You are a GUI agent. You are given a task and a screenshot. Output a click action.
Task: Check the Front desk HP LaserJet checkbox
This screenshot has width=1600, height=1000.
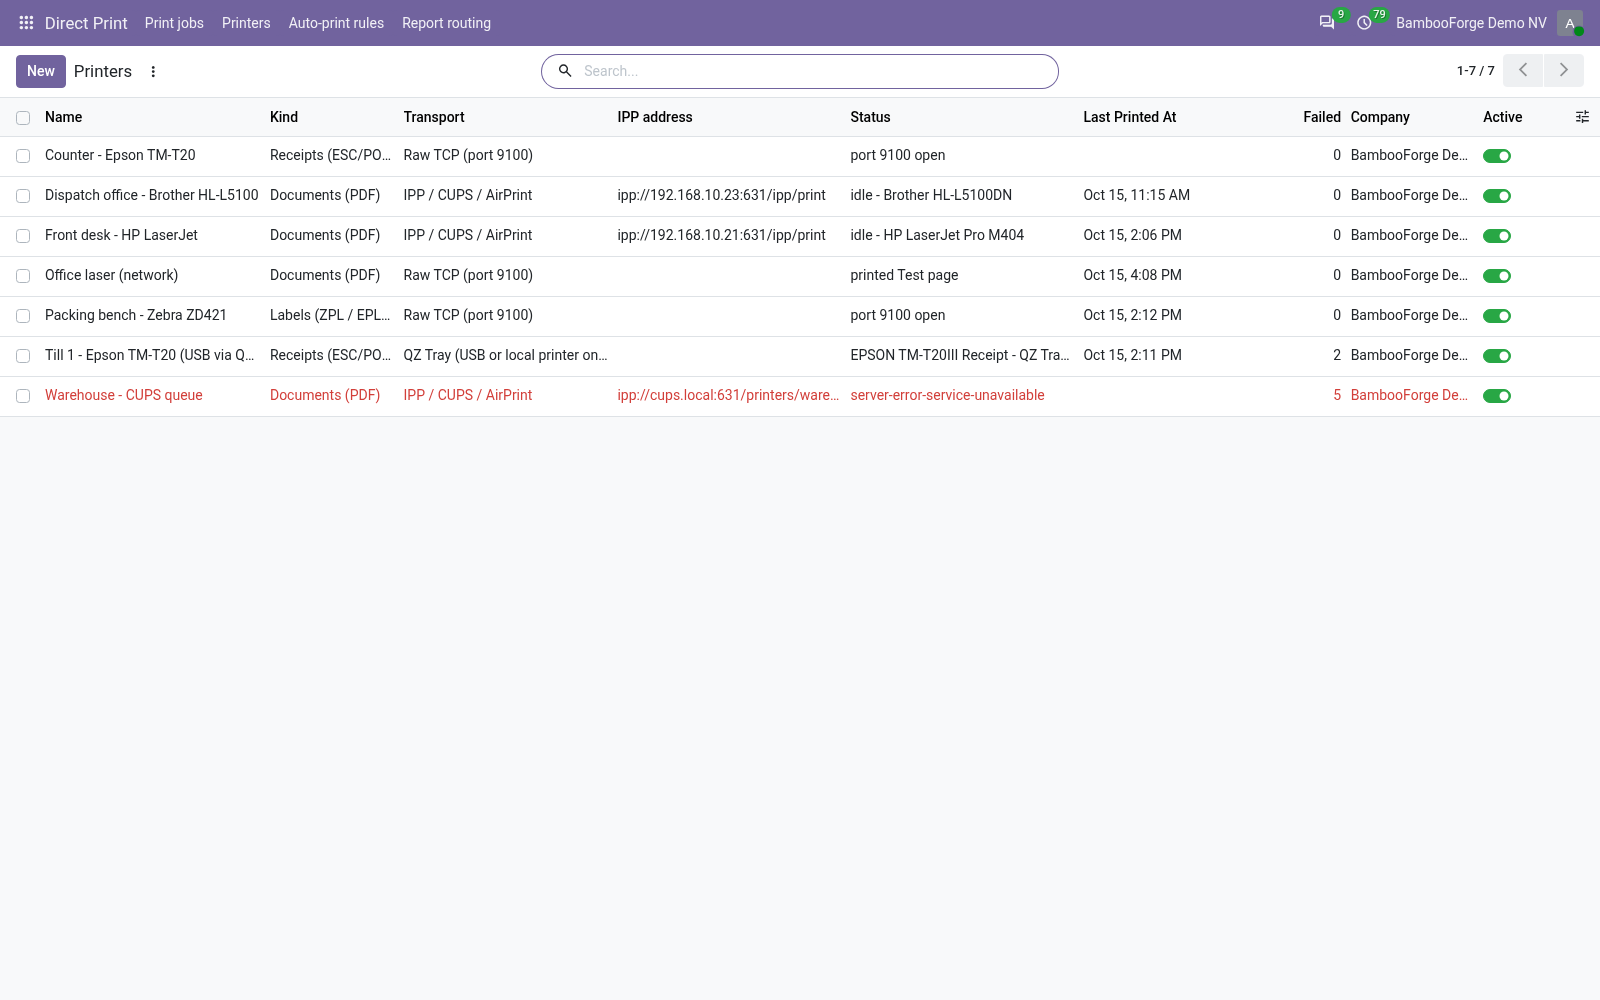click(23, 236)
